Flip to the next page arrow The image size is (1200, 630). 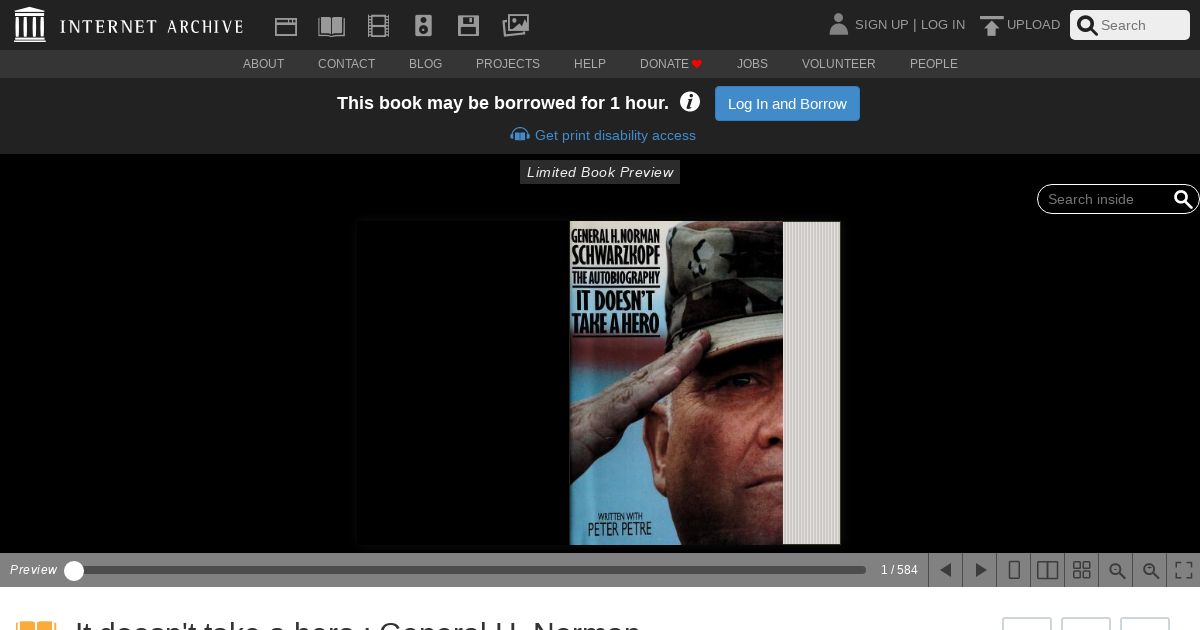tap(980, 570)
